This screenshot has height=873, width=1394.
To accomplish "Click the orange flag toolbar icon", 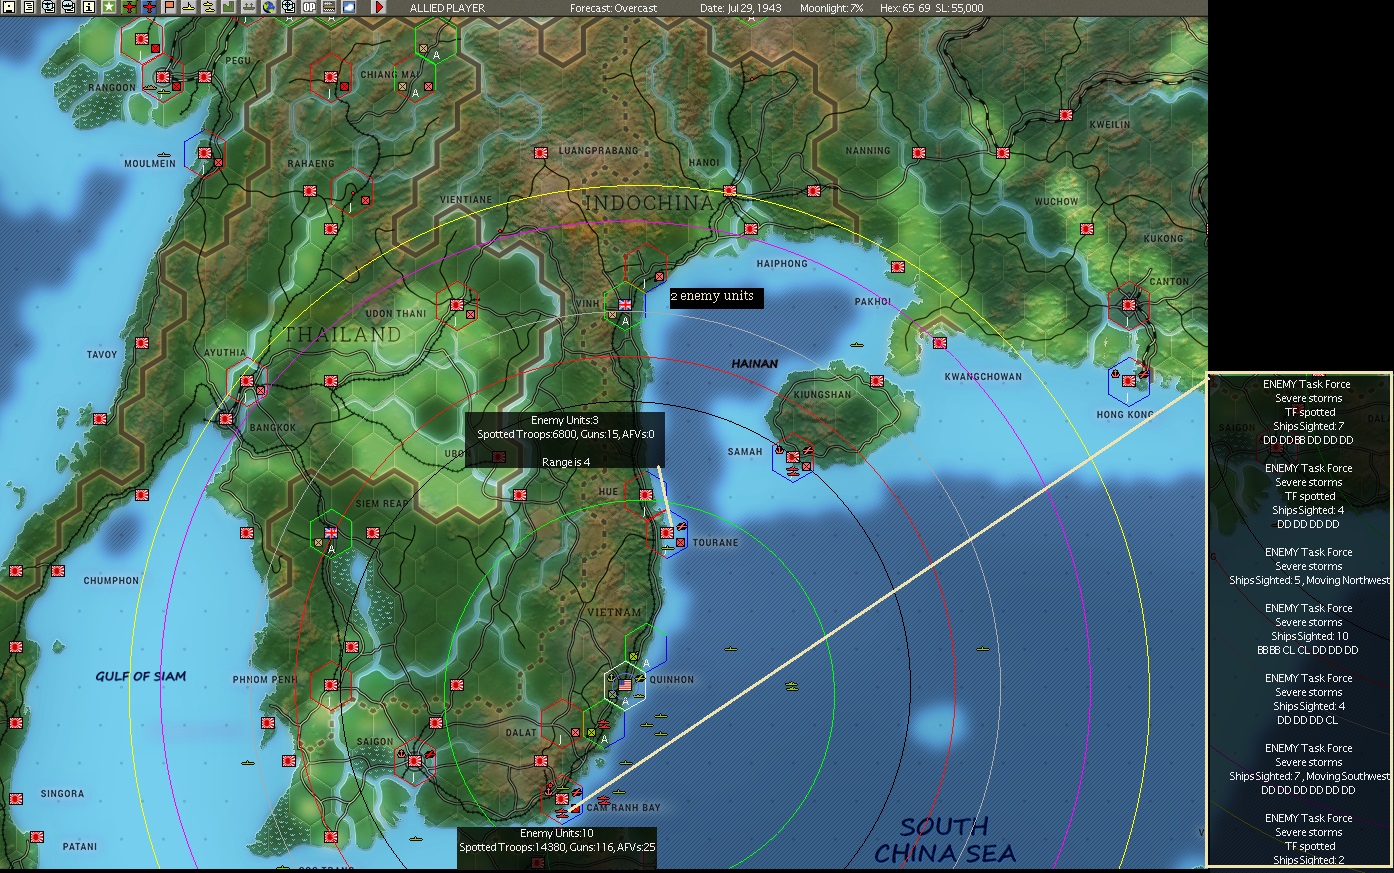I will pos(169,7).
